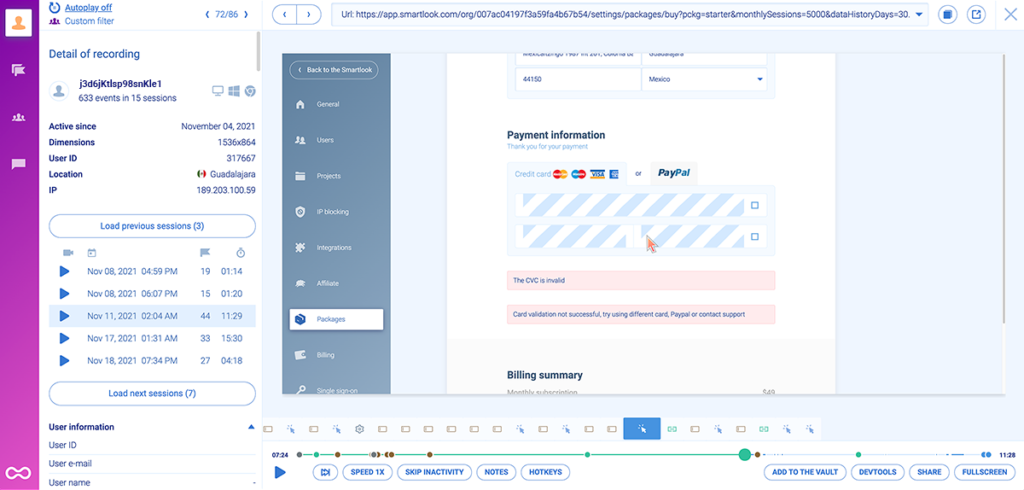Play the Nov 08, 2021 06:07 PM session
Image resolution: width=1024 pixels, height=490 pixels.
[x=64, y=293]
